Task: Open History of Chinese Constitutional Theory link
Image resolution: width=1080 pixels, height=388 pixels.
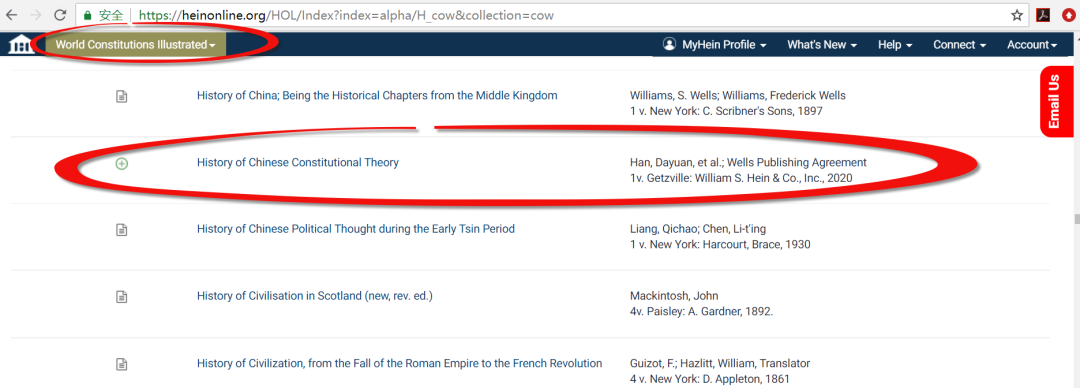Action: (298, 163)
